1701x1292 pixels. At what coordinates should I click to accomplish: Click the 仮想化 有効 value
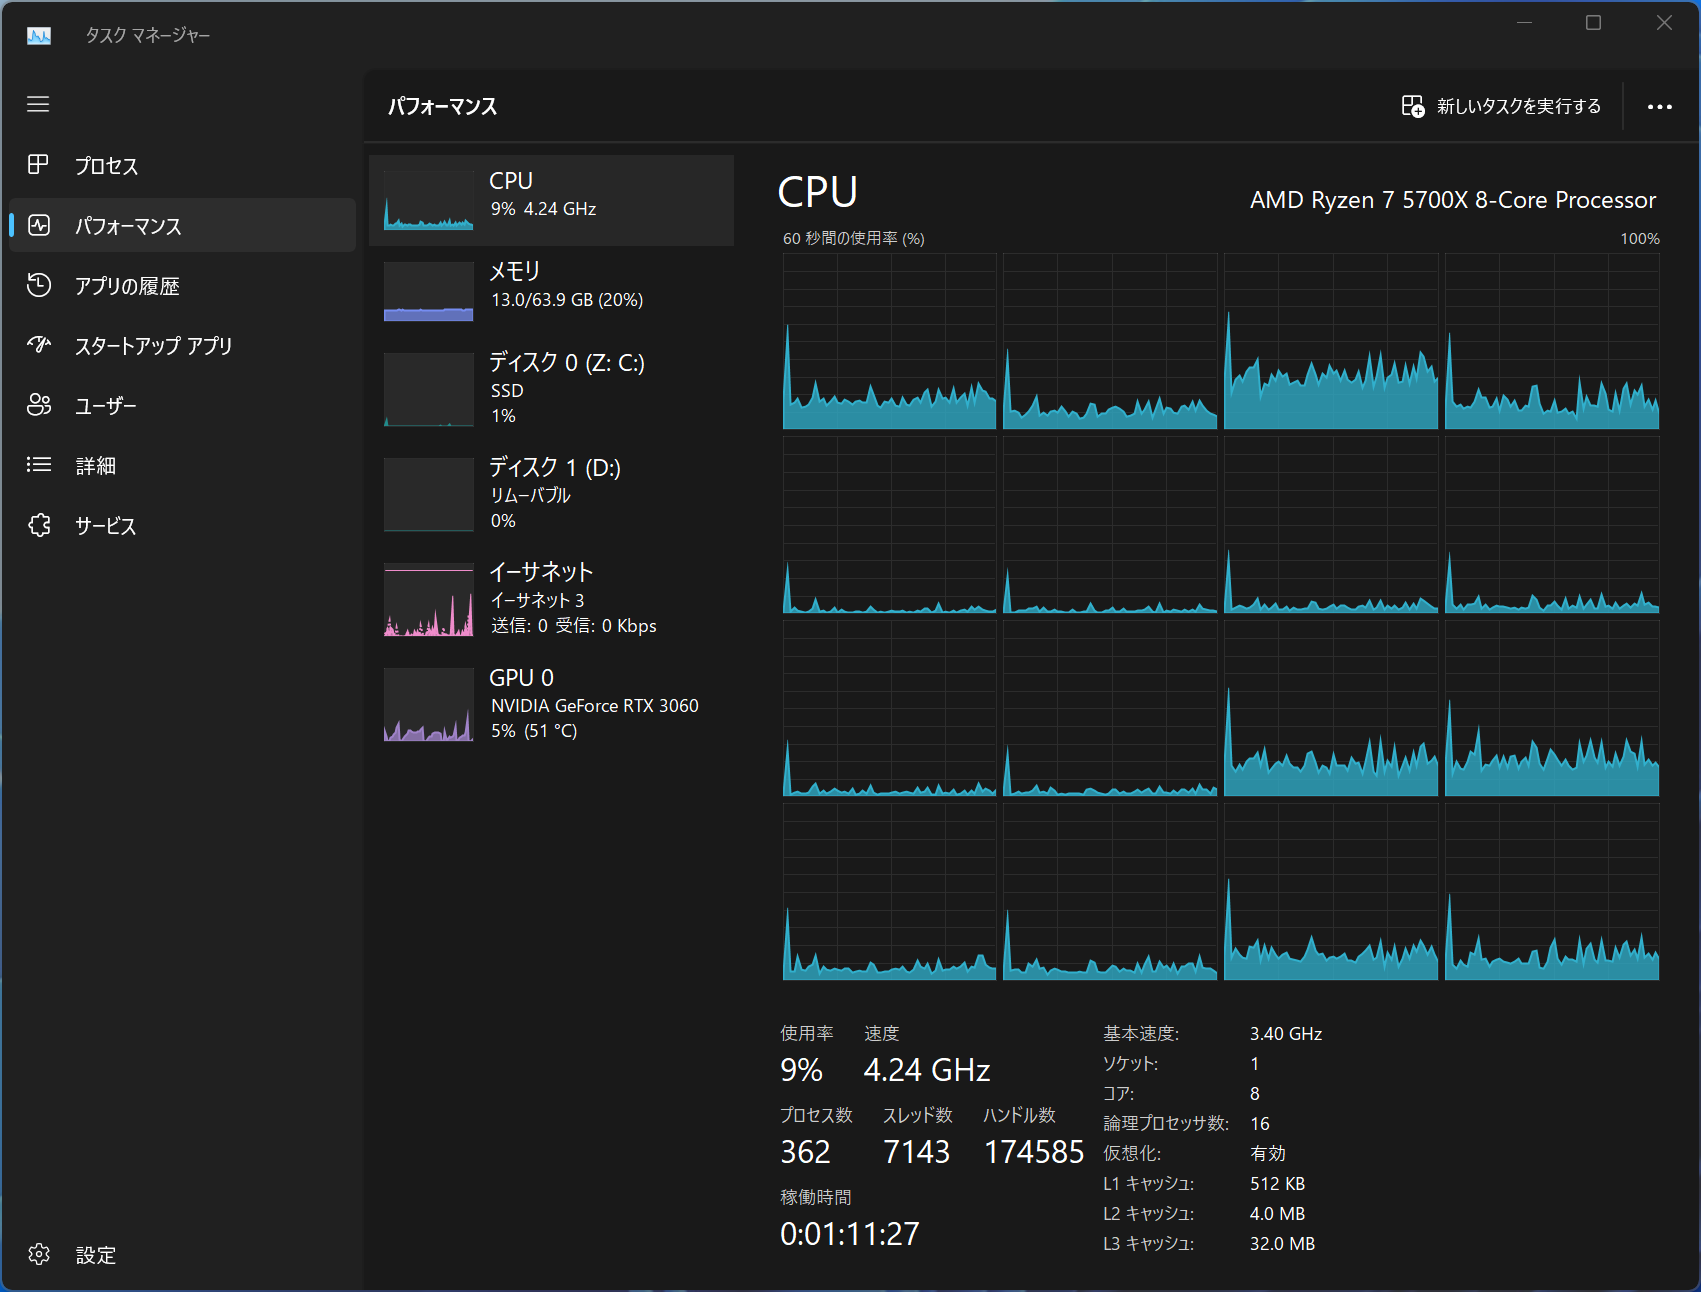[1268, 1154]
